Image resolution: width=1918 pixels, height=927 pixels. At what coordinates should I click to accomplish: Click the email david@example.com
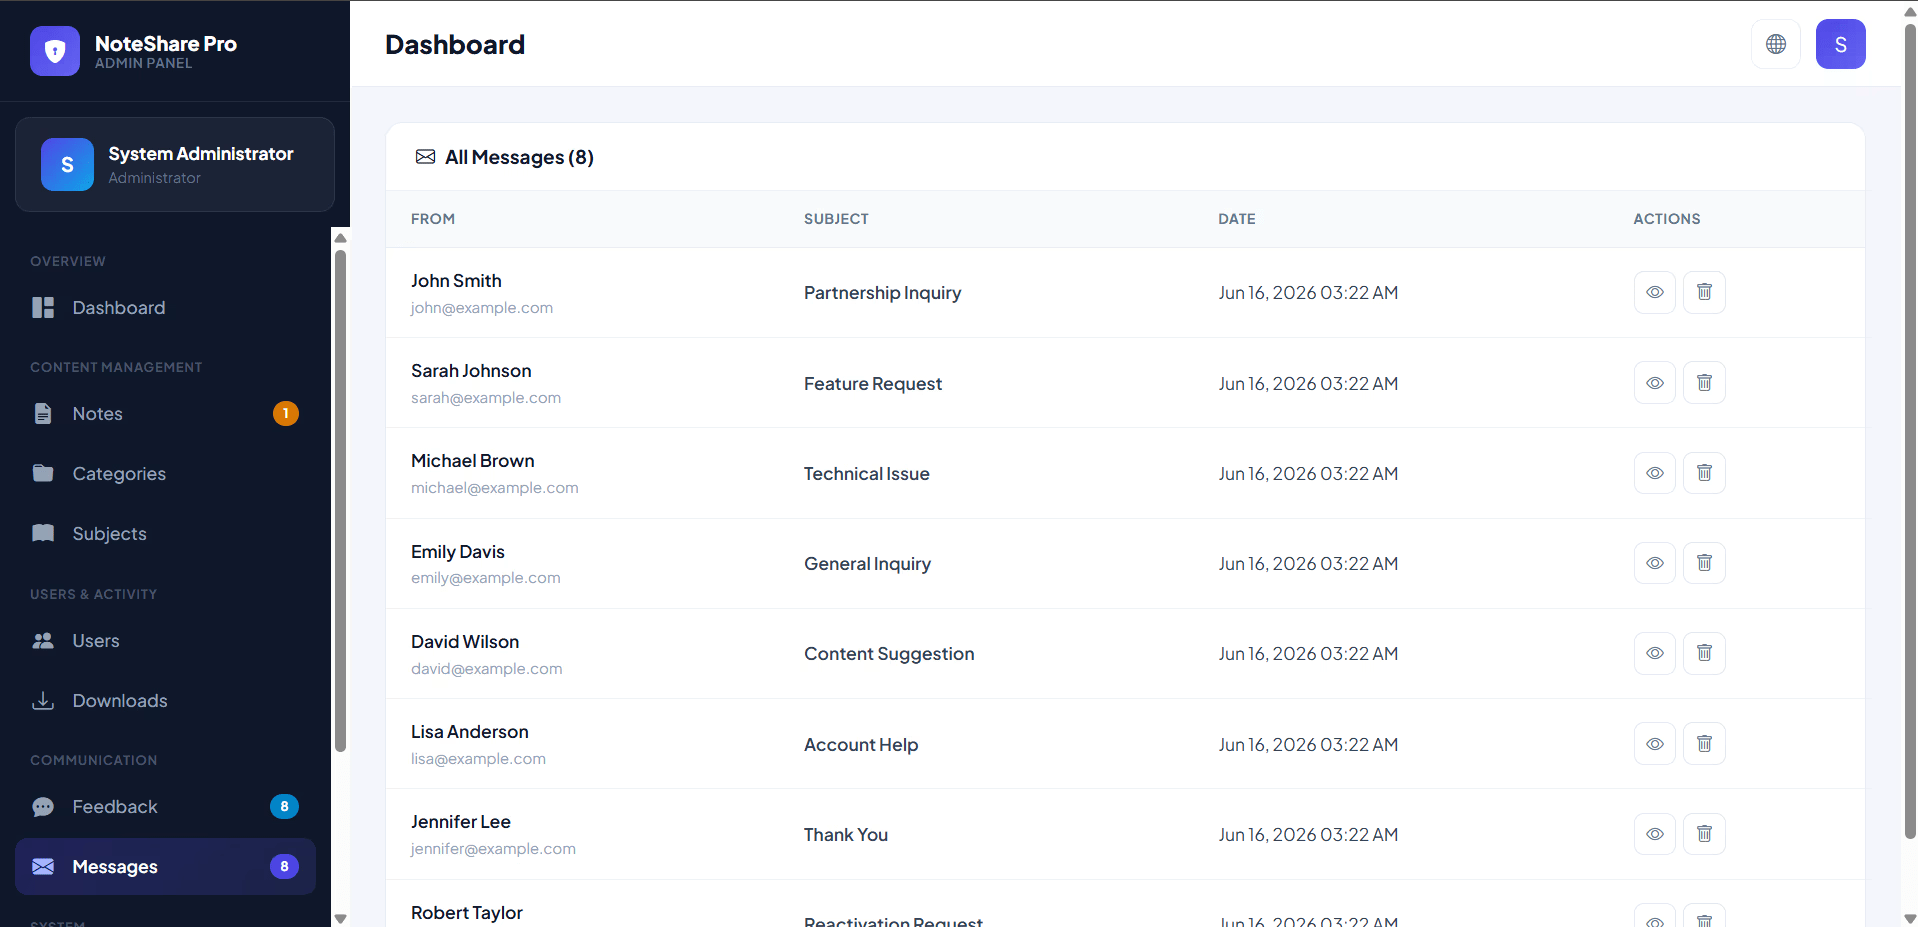487,669
